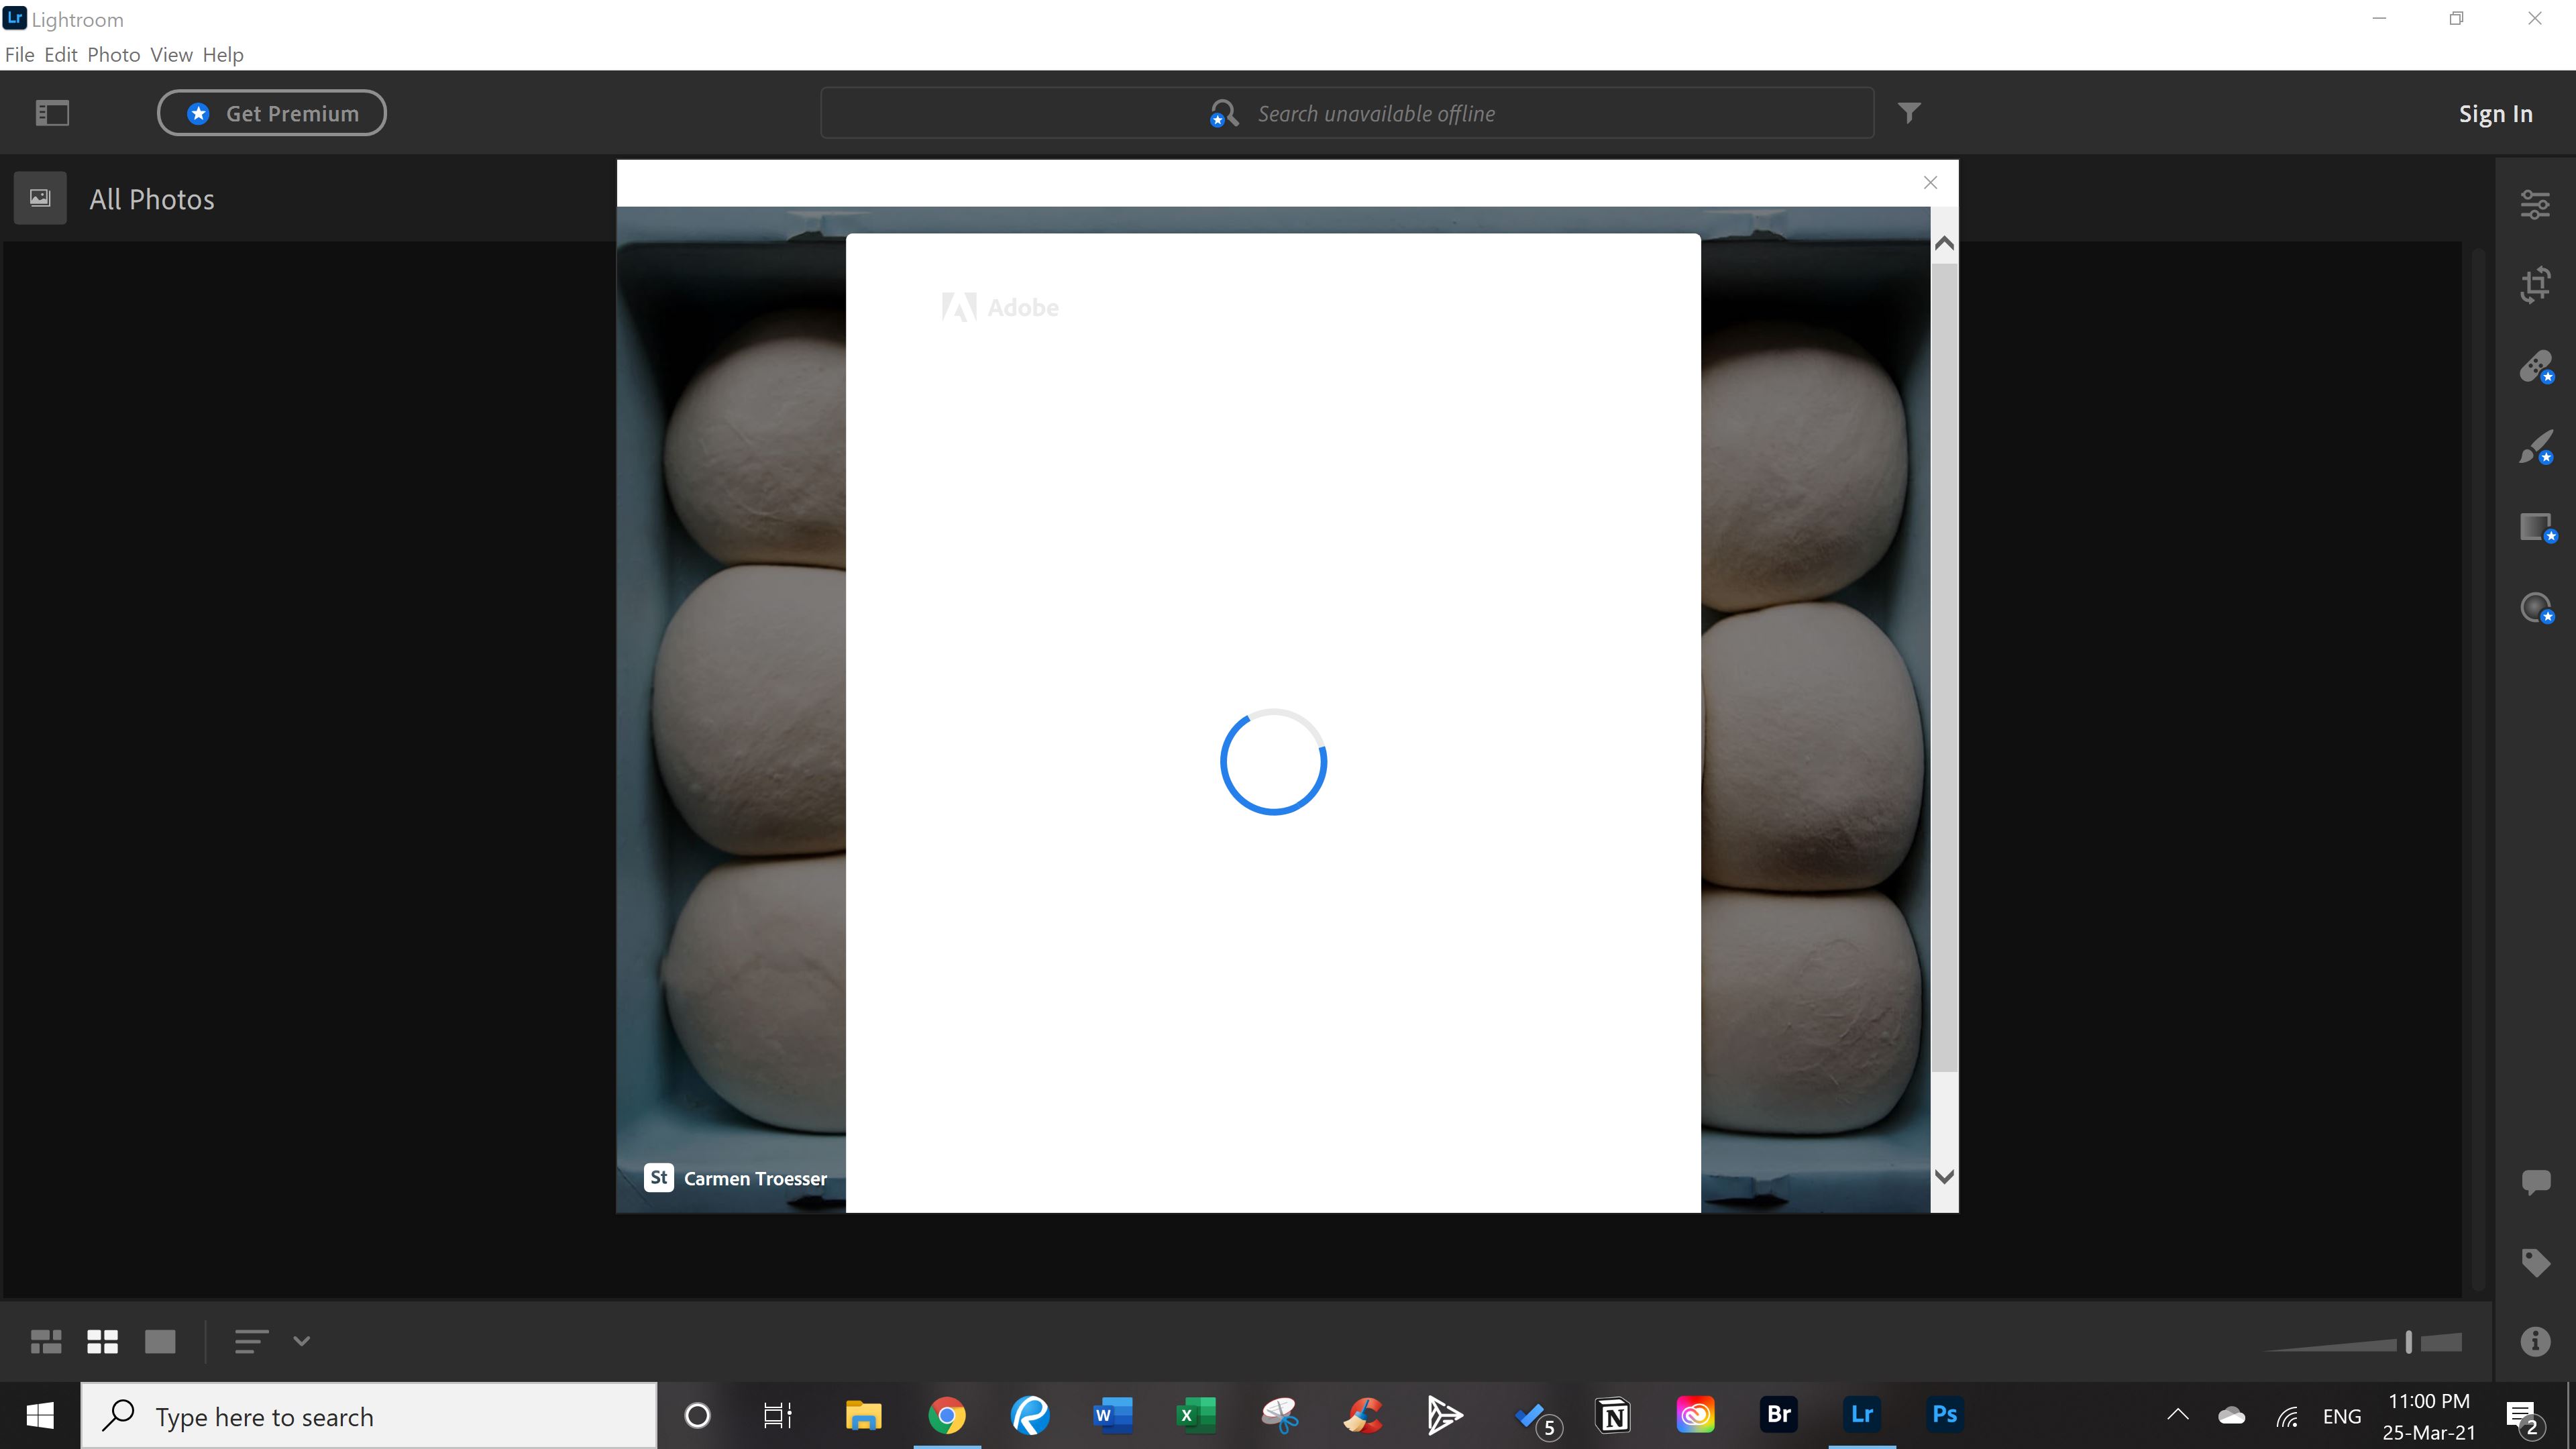Switch to Square Grid view

pos(102,1341)
